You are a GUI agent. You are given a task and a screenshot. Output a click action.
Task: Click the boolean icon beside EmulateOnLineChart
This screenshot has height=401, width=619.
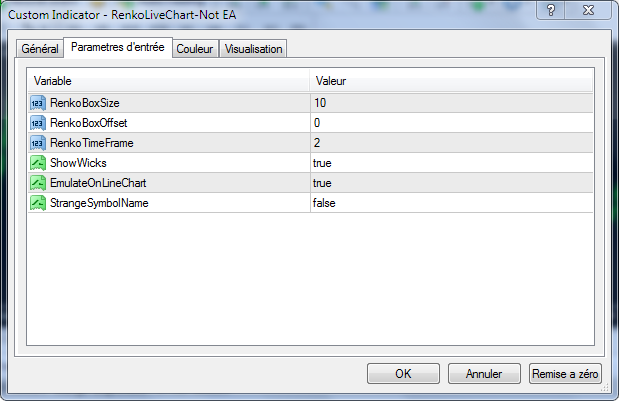point(38,183)
